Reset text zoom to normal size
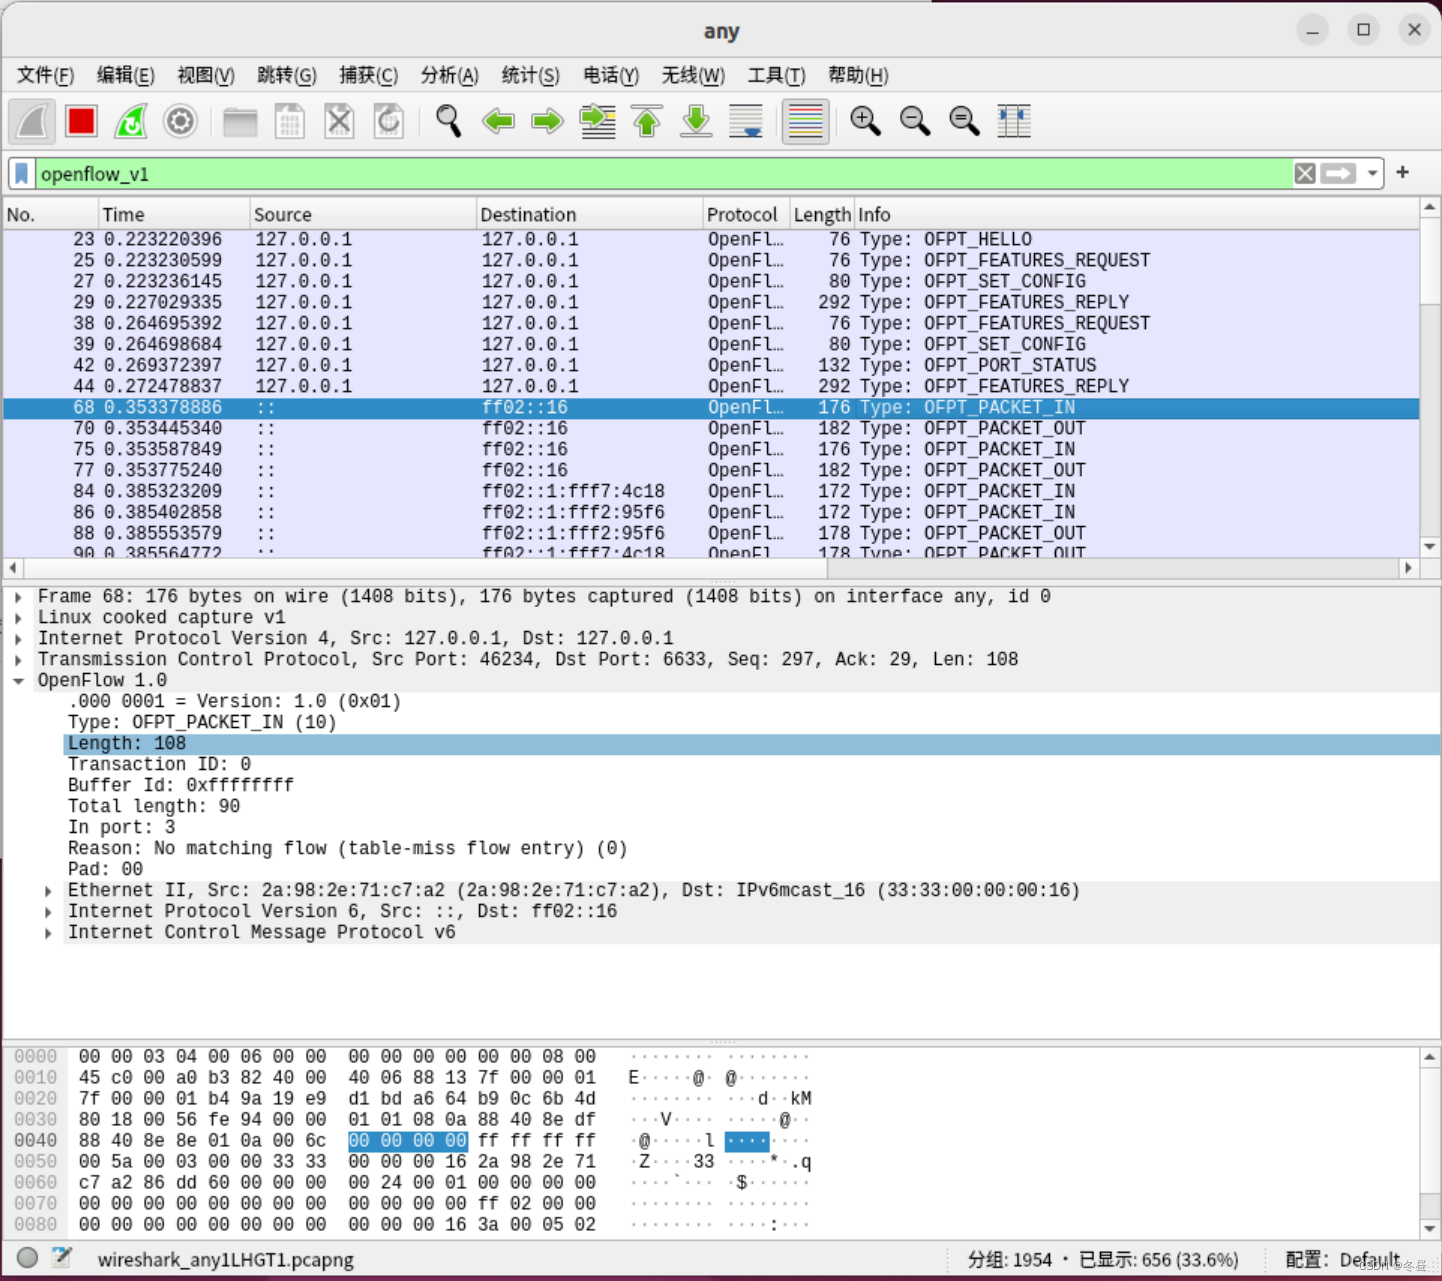This screenshot has width=1442, height=1281. pyautogui.click(x=964, y=122)
